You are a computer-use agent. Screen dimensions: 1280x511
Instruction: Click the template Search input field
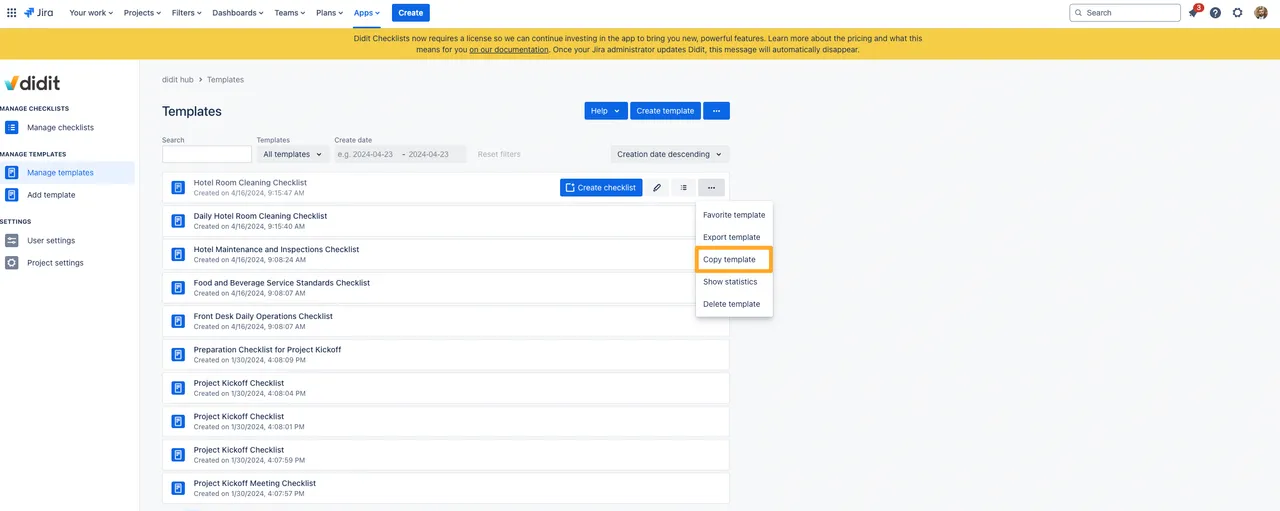tap(207, 154)
